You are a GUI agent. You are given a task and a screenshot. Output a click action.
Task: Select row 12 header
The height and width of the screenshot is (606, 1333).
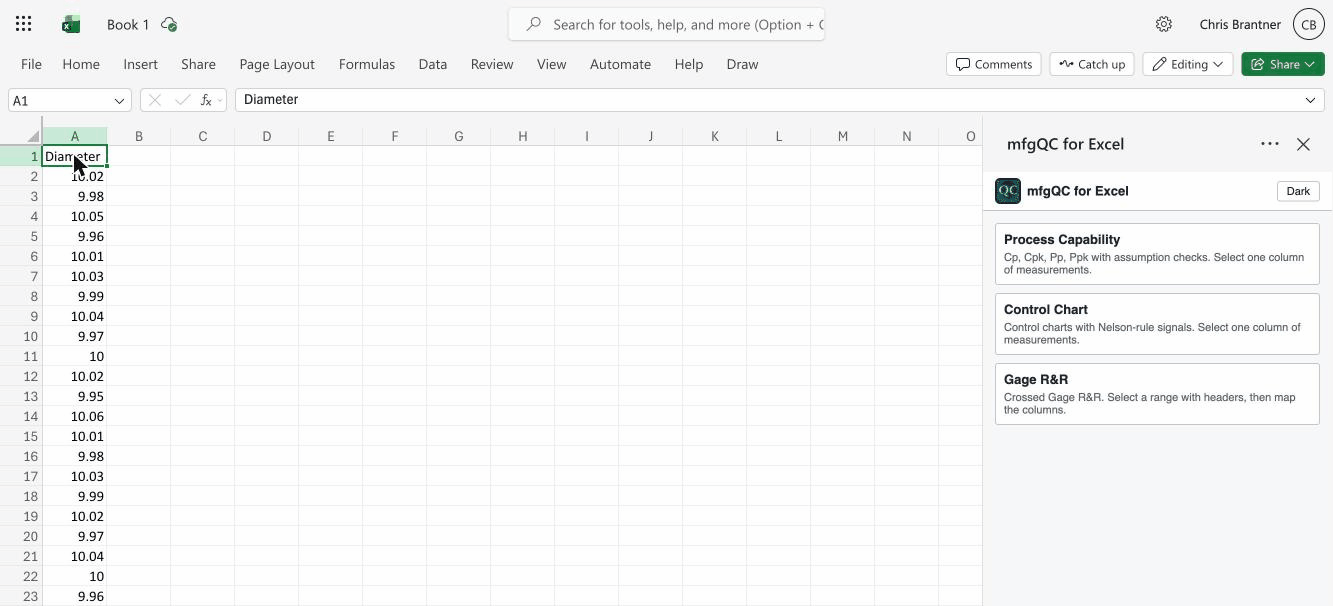coord(21,376)
